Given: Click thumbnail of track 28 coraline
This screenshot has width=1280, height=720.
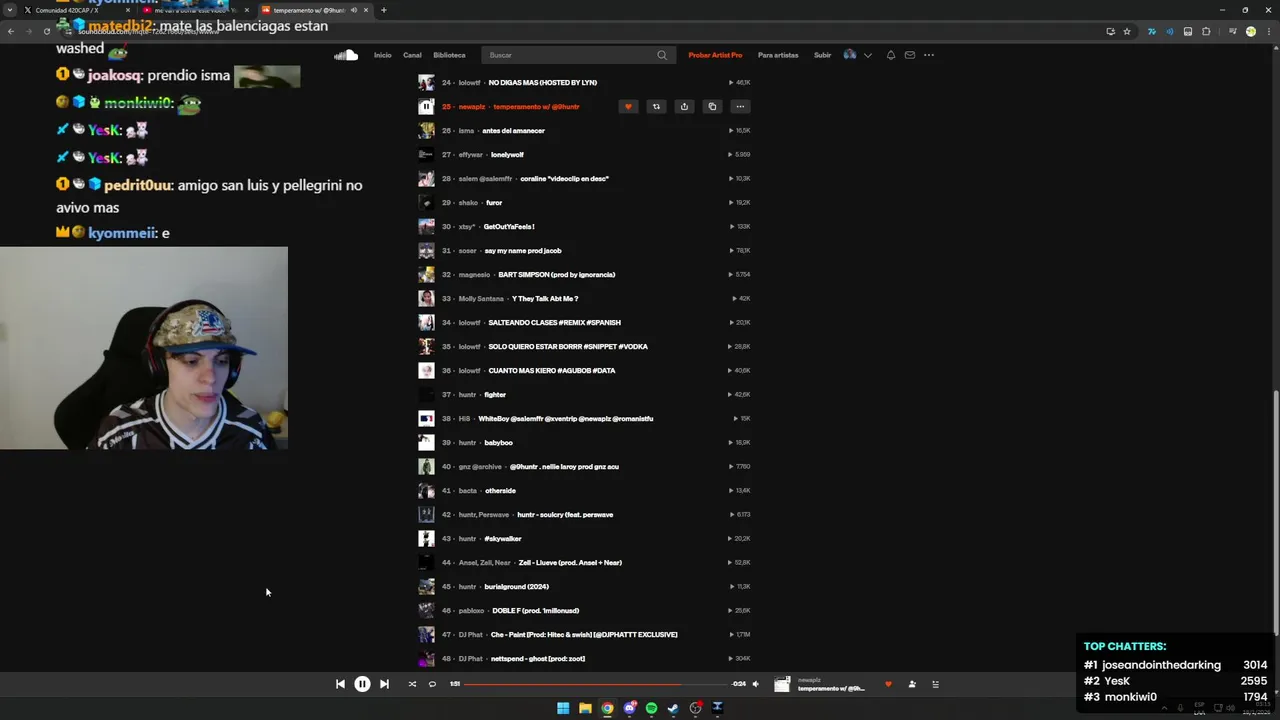Looking at the screenshot, I should [426, 178].
